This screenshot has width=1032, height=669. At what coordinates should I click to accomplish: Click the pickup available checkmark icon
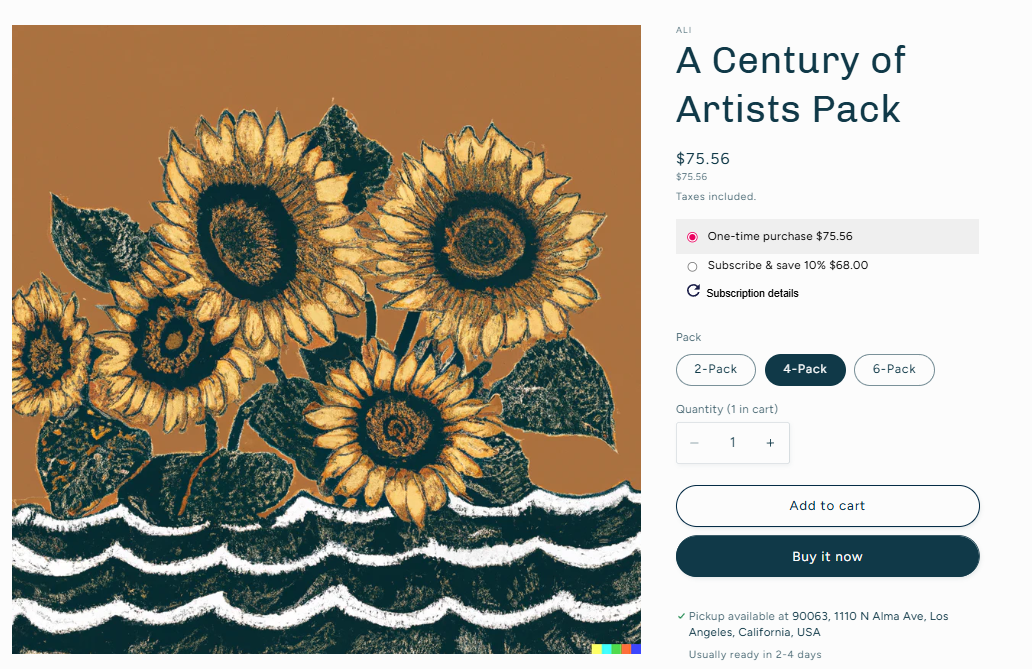tap(681, 616)
